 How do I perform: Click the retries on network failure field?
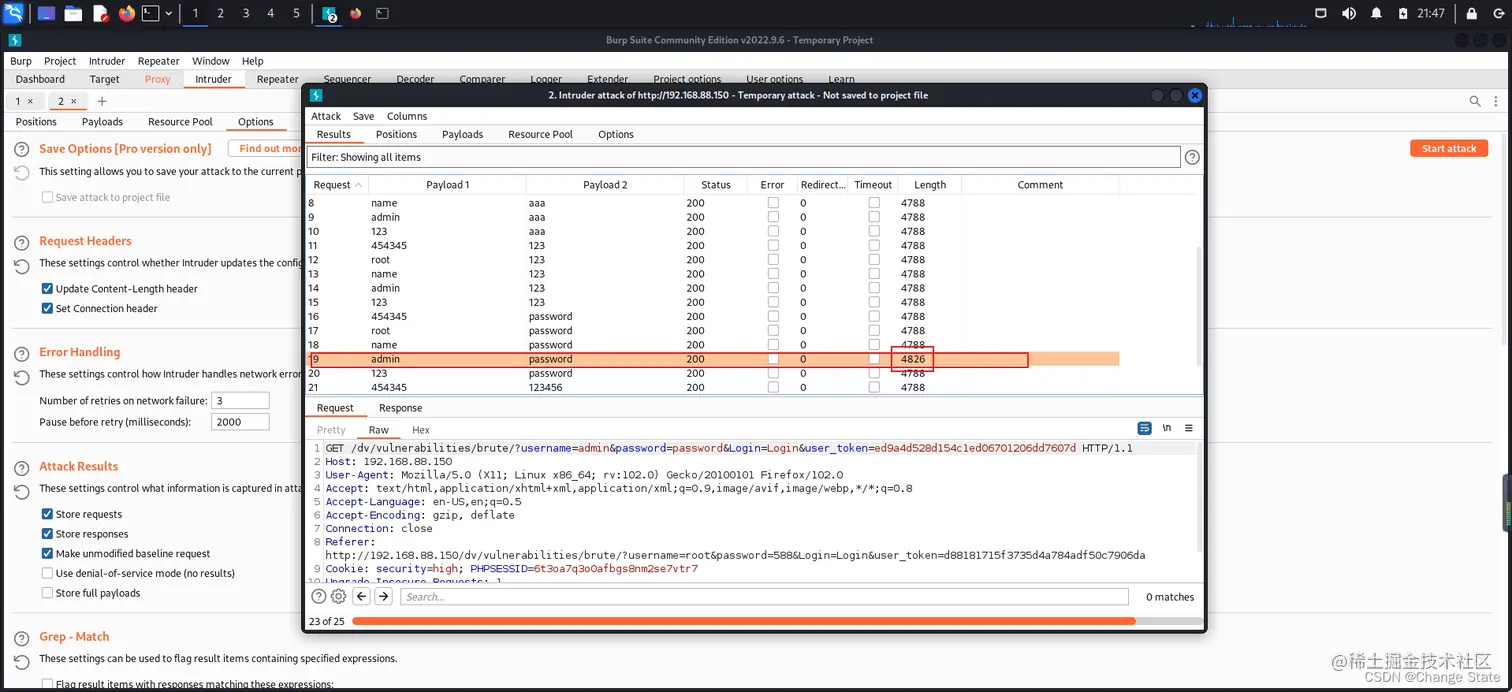(x=240, y=400)
